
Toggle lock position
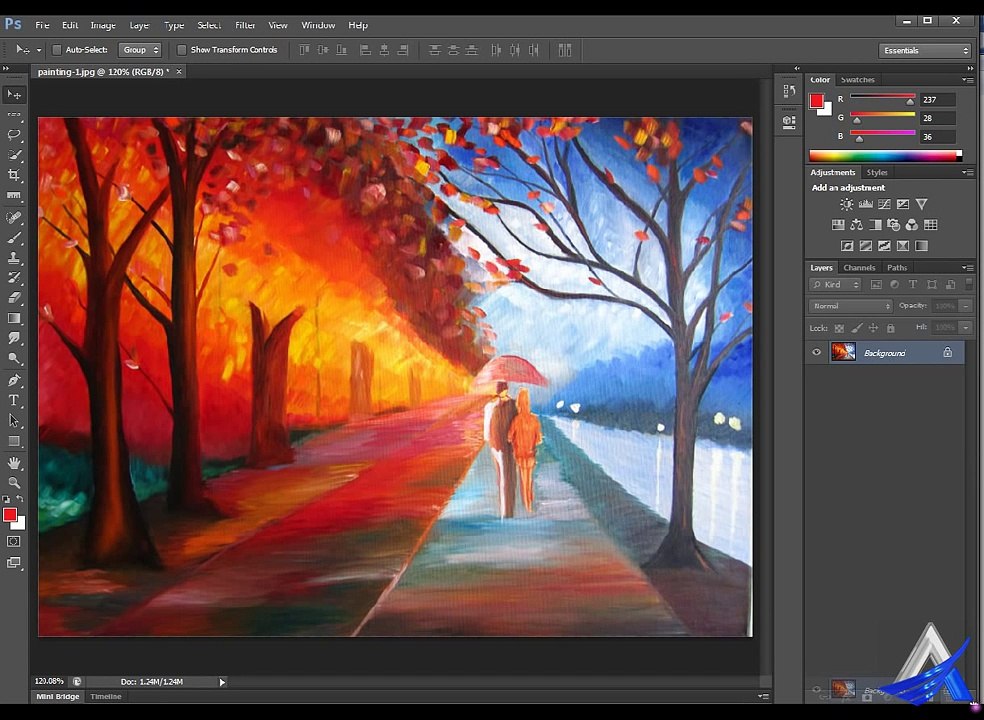coord(873,328)
